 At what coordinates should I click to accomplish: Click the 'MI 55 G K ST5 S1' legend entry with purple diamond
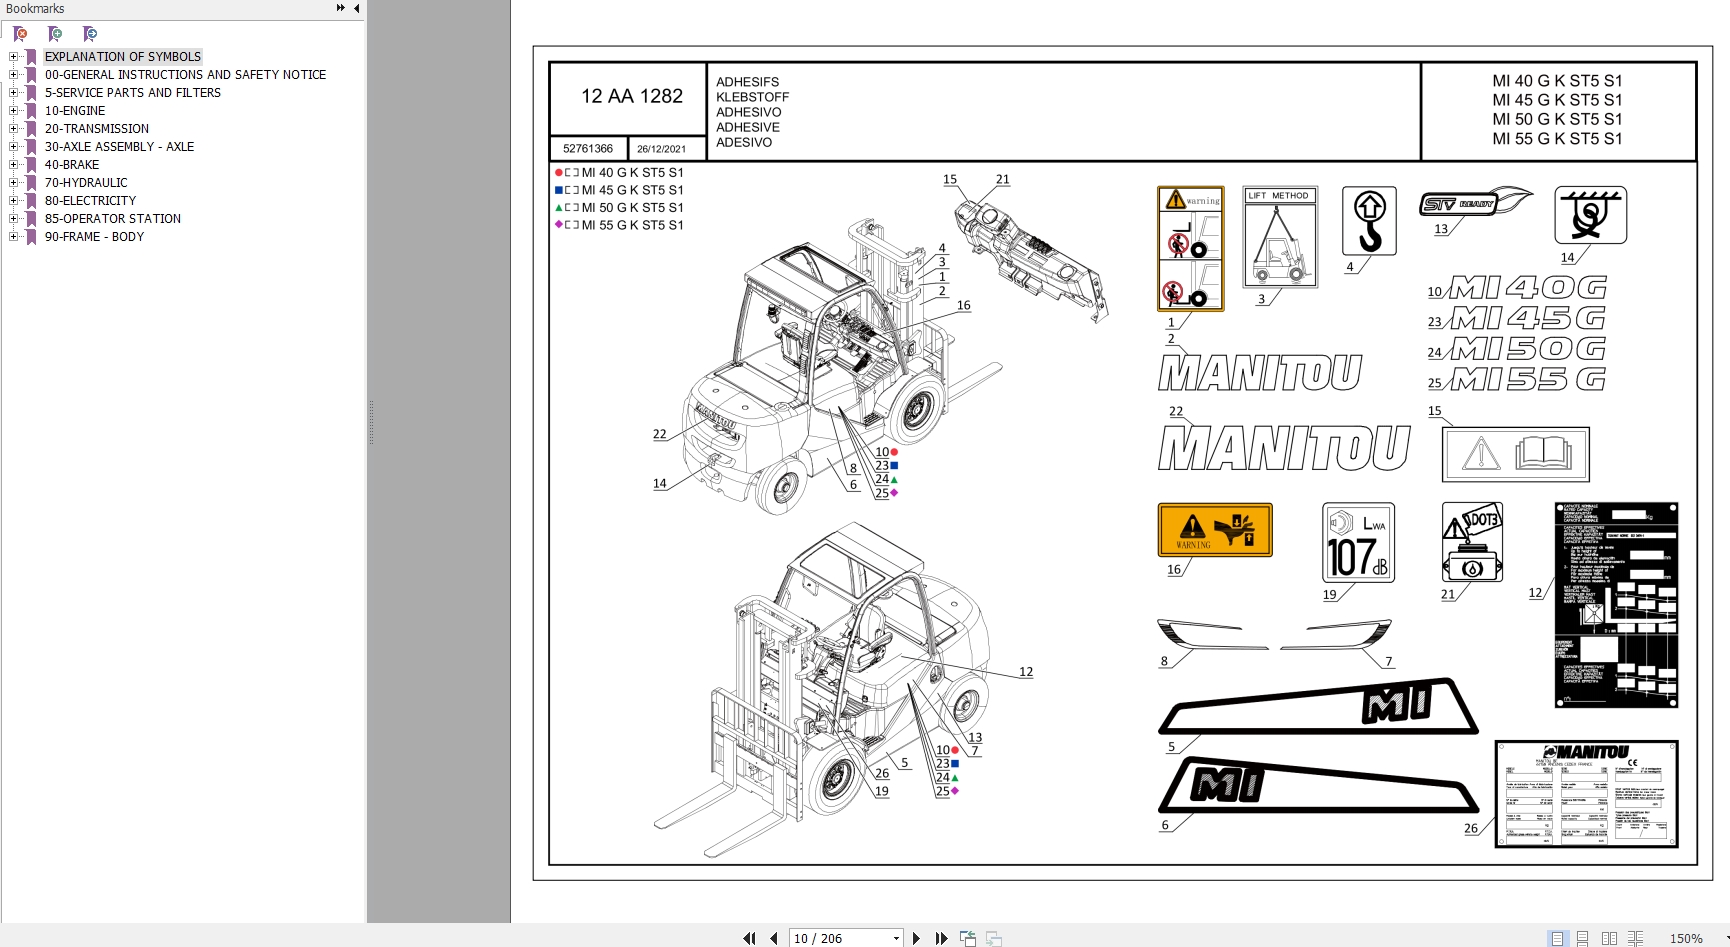[x=619, y=225]
